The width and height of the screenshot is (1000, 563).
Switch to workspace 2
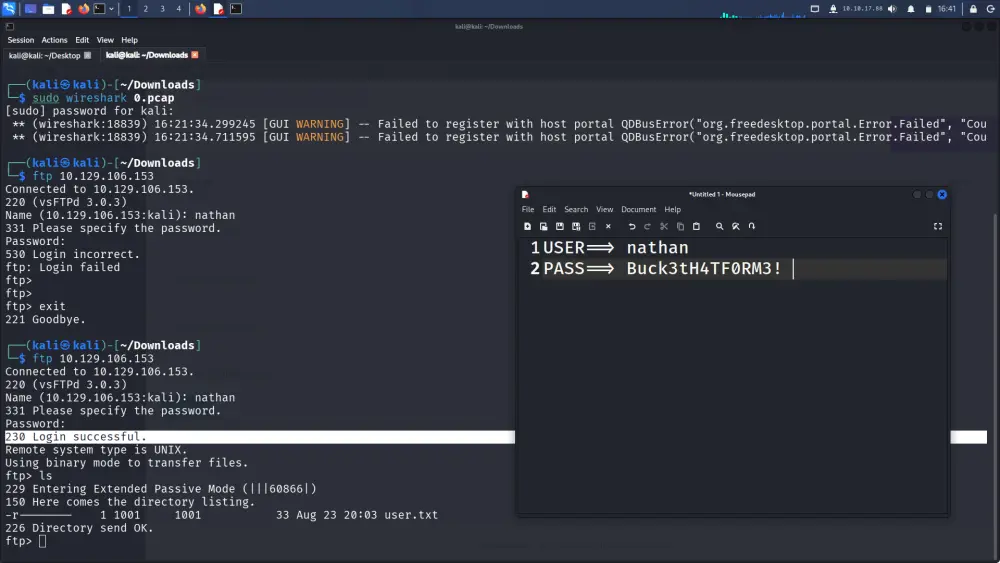point(145,9)
